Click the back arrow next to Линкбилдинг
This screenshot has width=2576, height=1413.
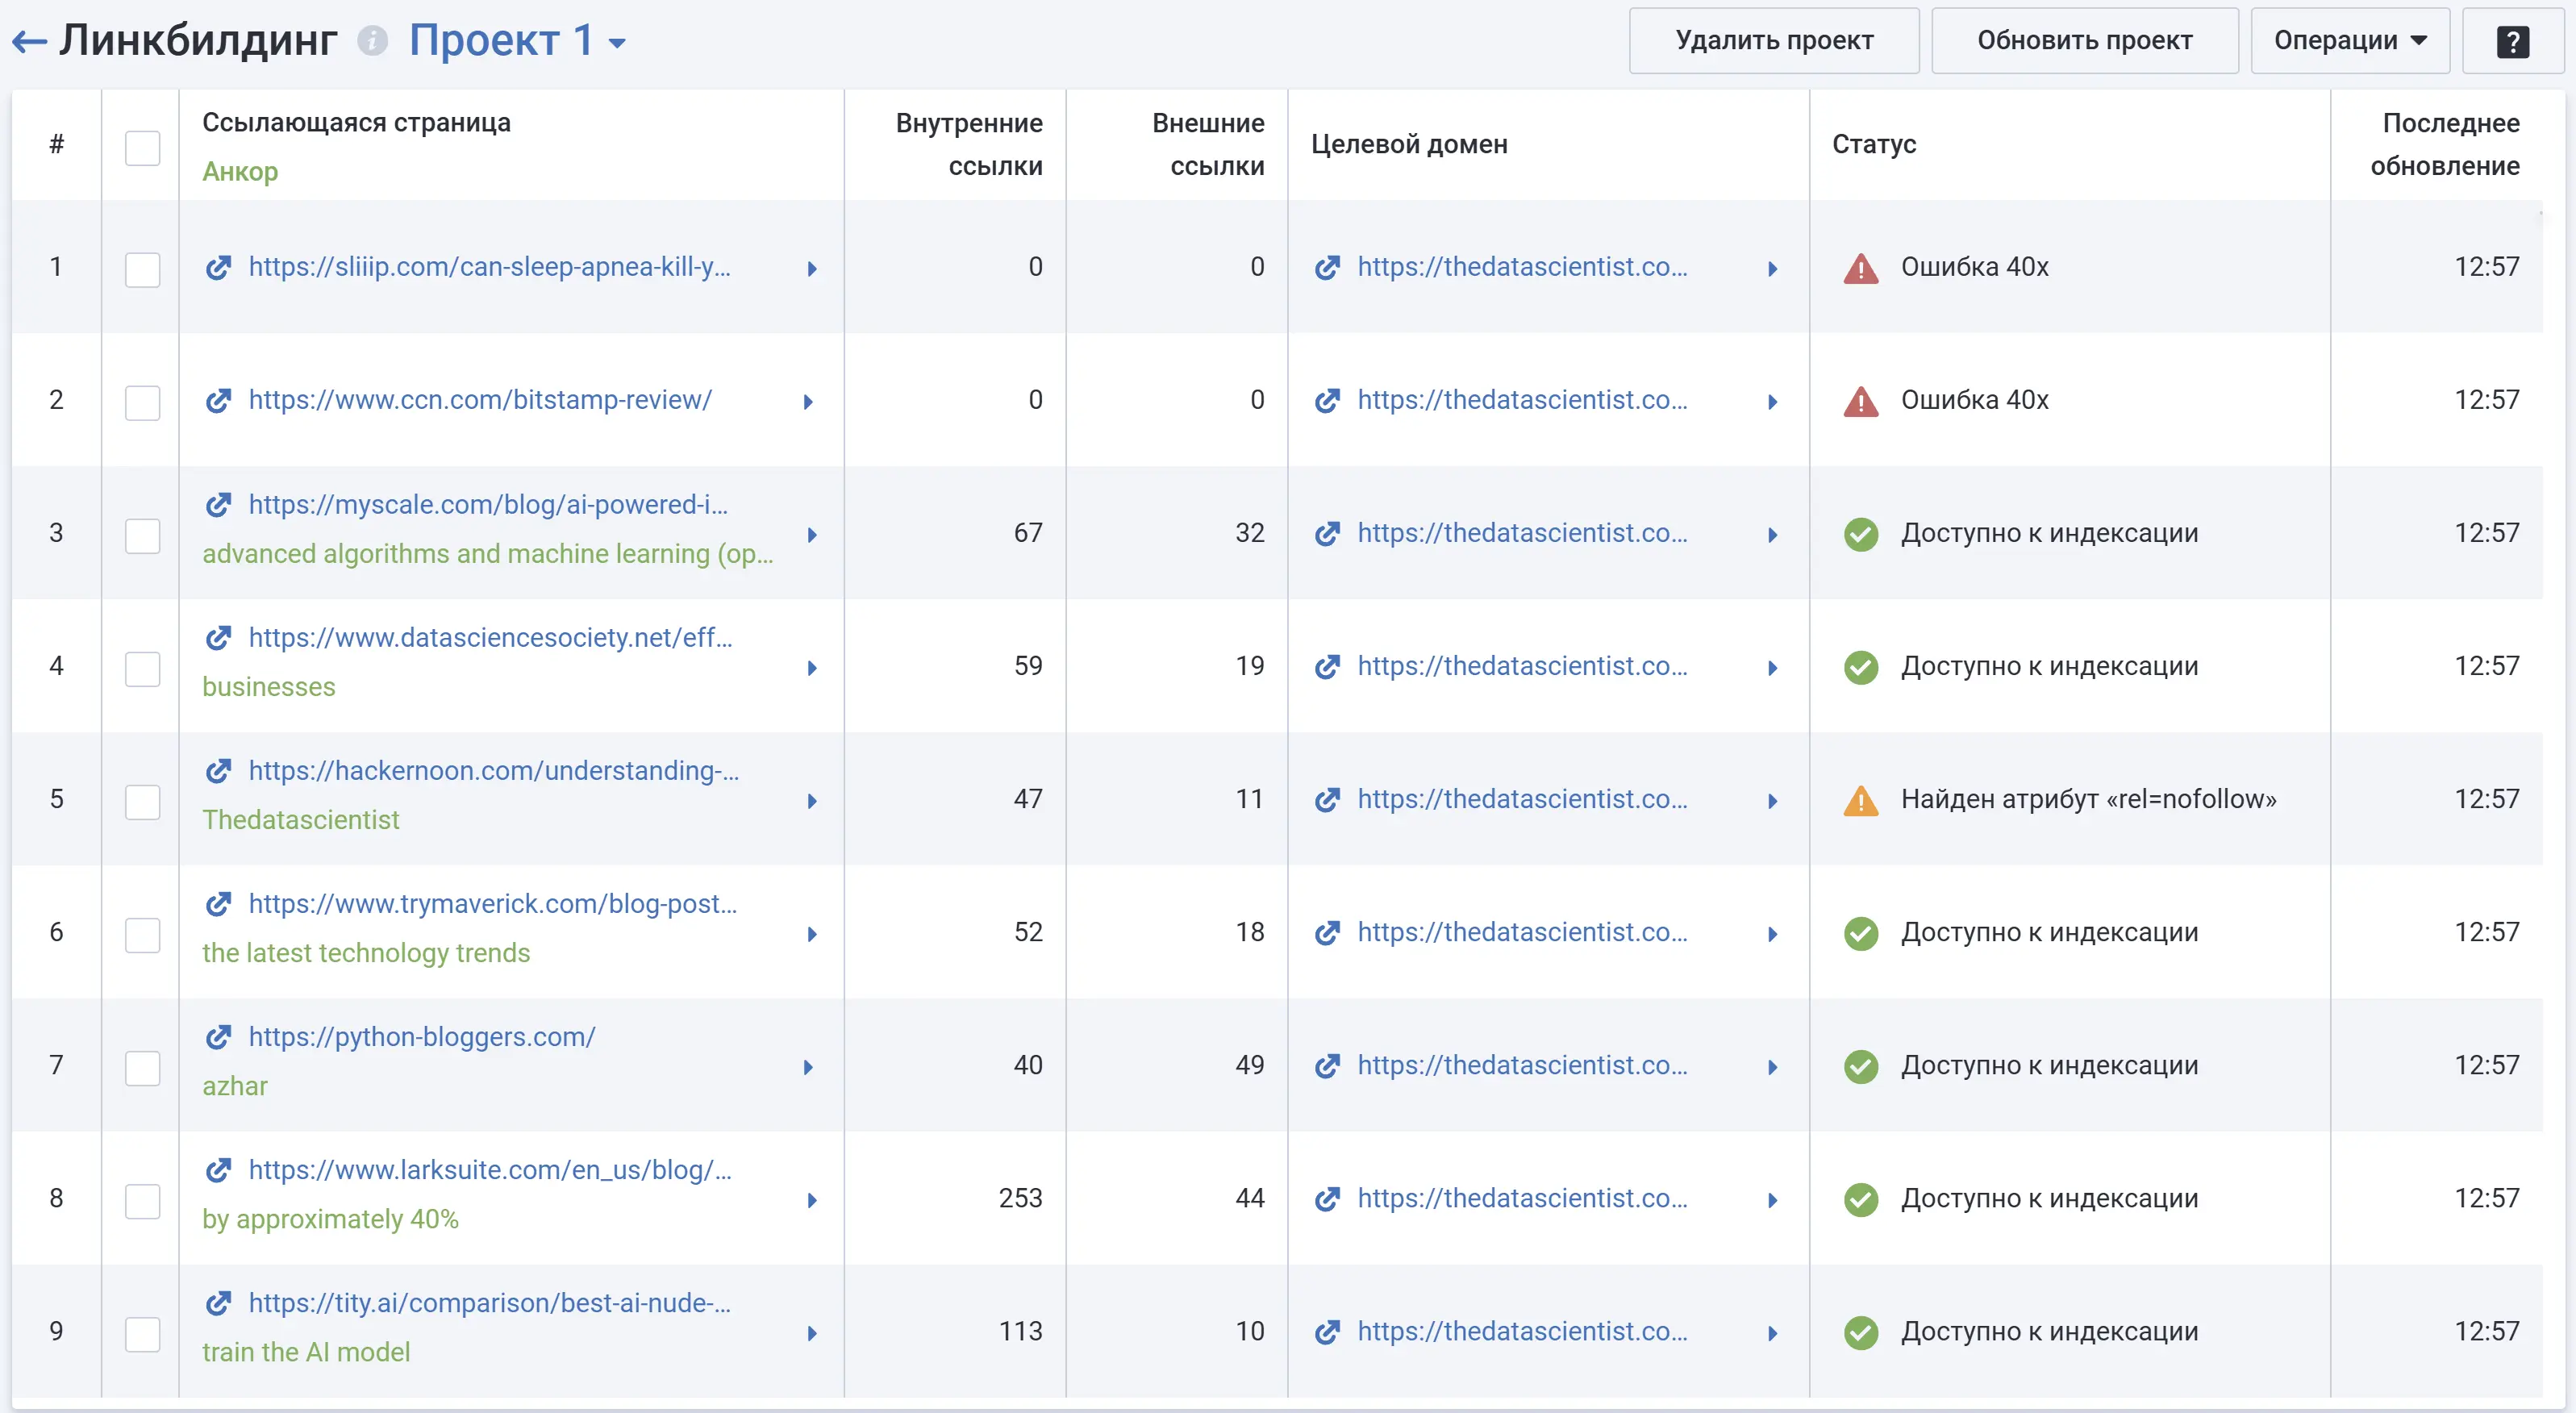point(29,42)
